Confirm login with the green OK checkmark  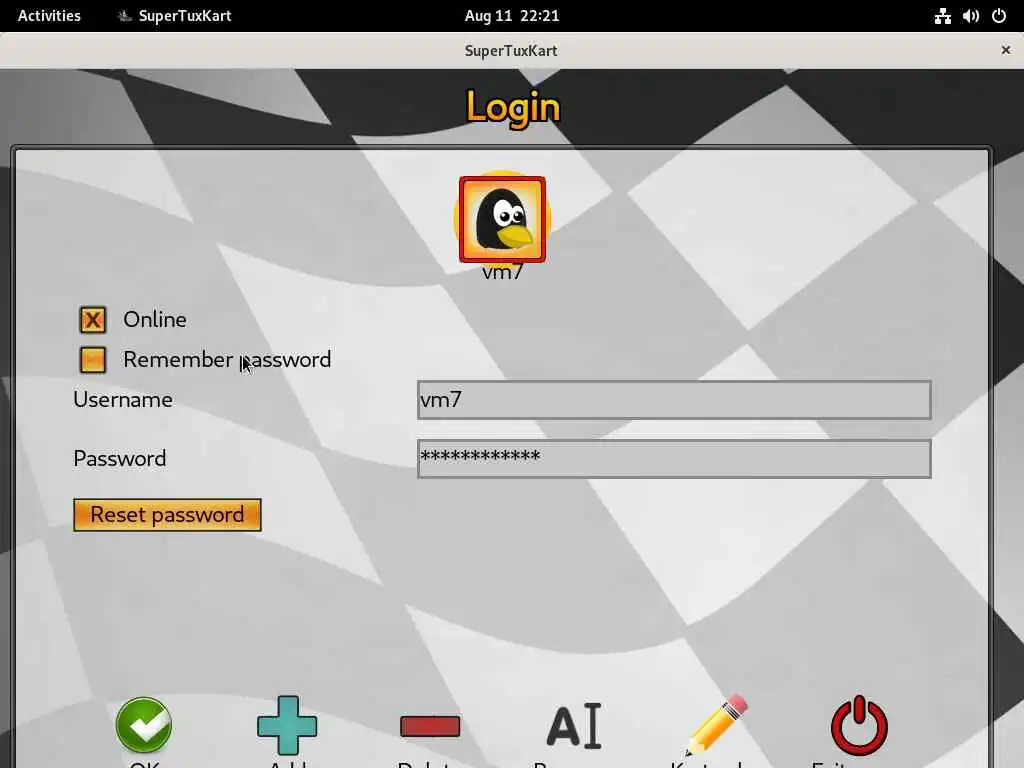coord(144,725)
